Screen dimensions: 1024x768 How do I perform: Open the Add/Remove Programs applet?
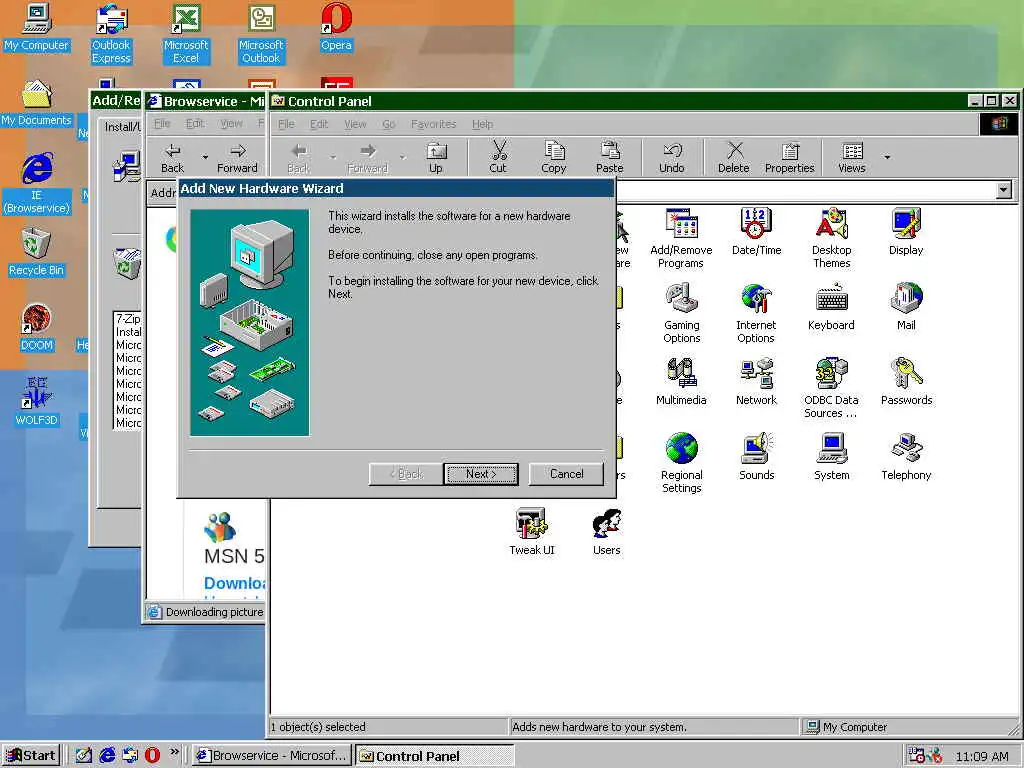pyautogui.click(x=681, y=238)
